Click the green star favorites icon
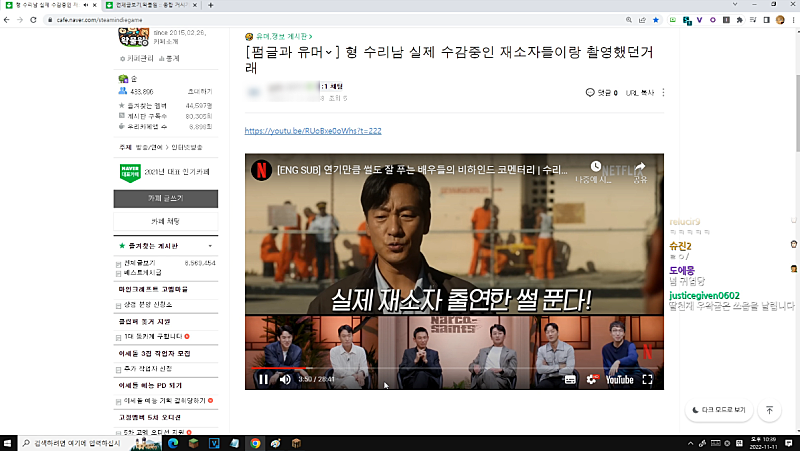800x451 pixels. (122, 246)
